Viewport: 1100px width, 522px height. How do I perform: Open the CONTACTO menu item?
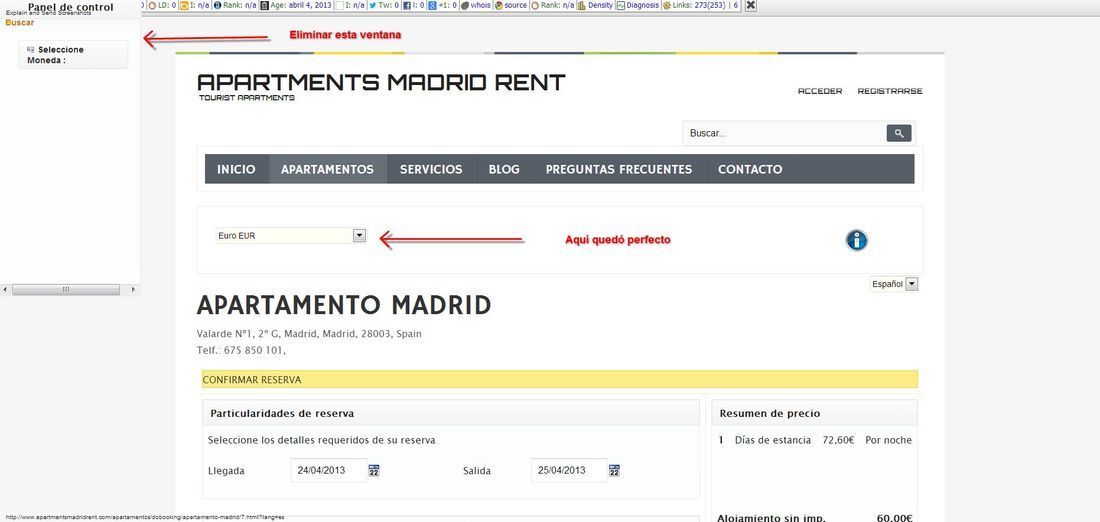(750, 169)
